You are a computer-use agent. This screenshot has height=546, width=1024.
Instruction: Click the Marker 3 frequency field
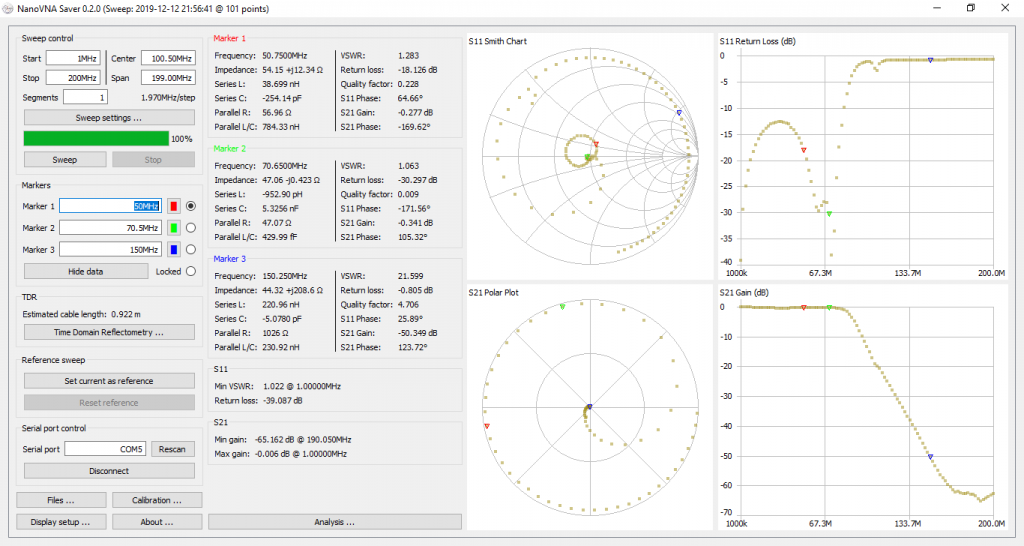pos(110,249)
